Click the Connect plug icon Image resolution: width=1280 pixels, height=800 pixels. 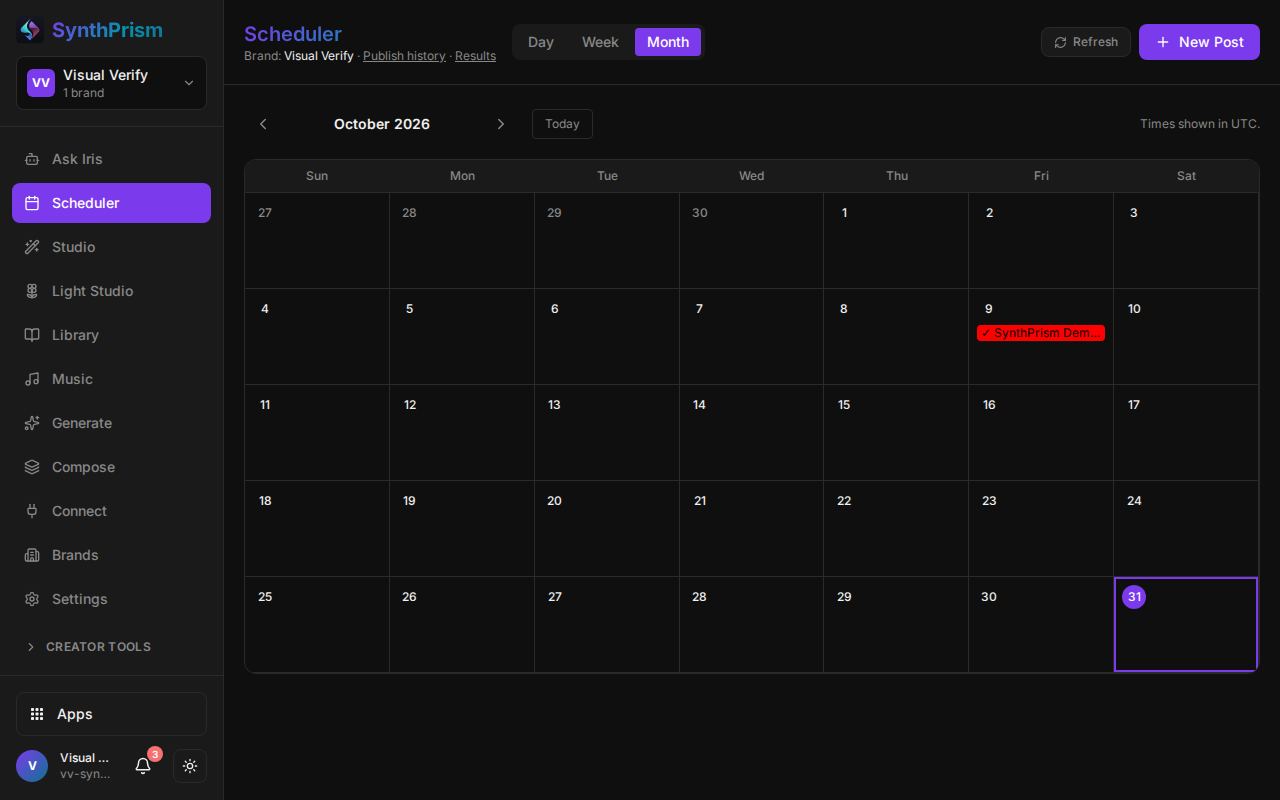32,511
